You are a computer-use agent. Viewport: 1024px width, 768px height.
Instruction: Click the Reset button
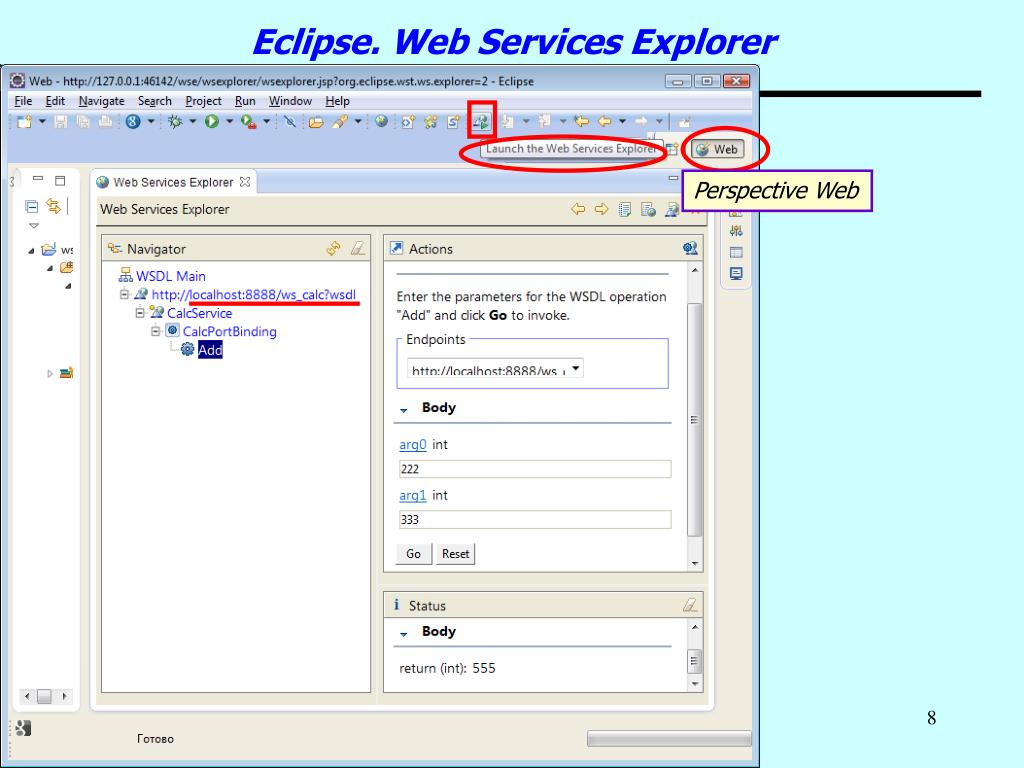pos(455,554)
